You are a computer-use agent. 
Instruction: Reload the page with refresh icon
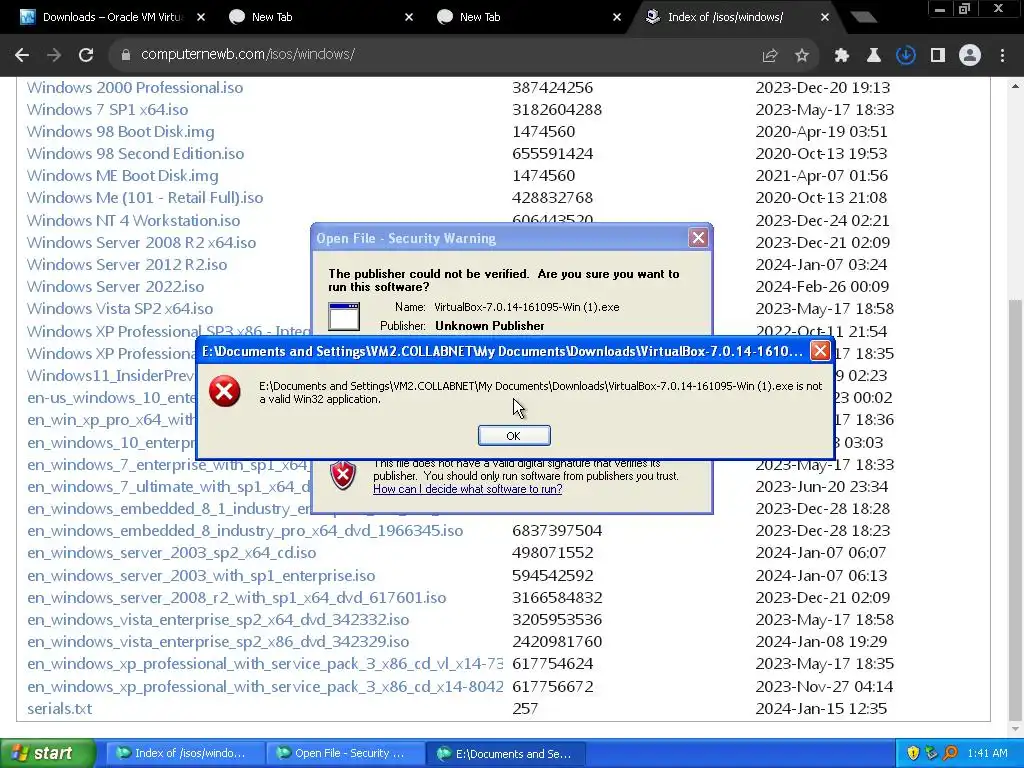click(86, 55)
